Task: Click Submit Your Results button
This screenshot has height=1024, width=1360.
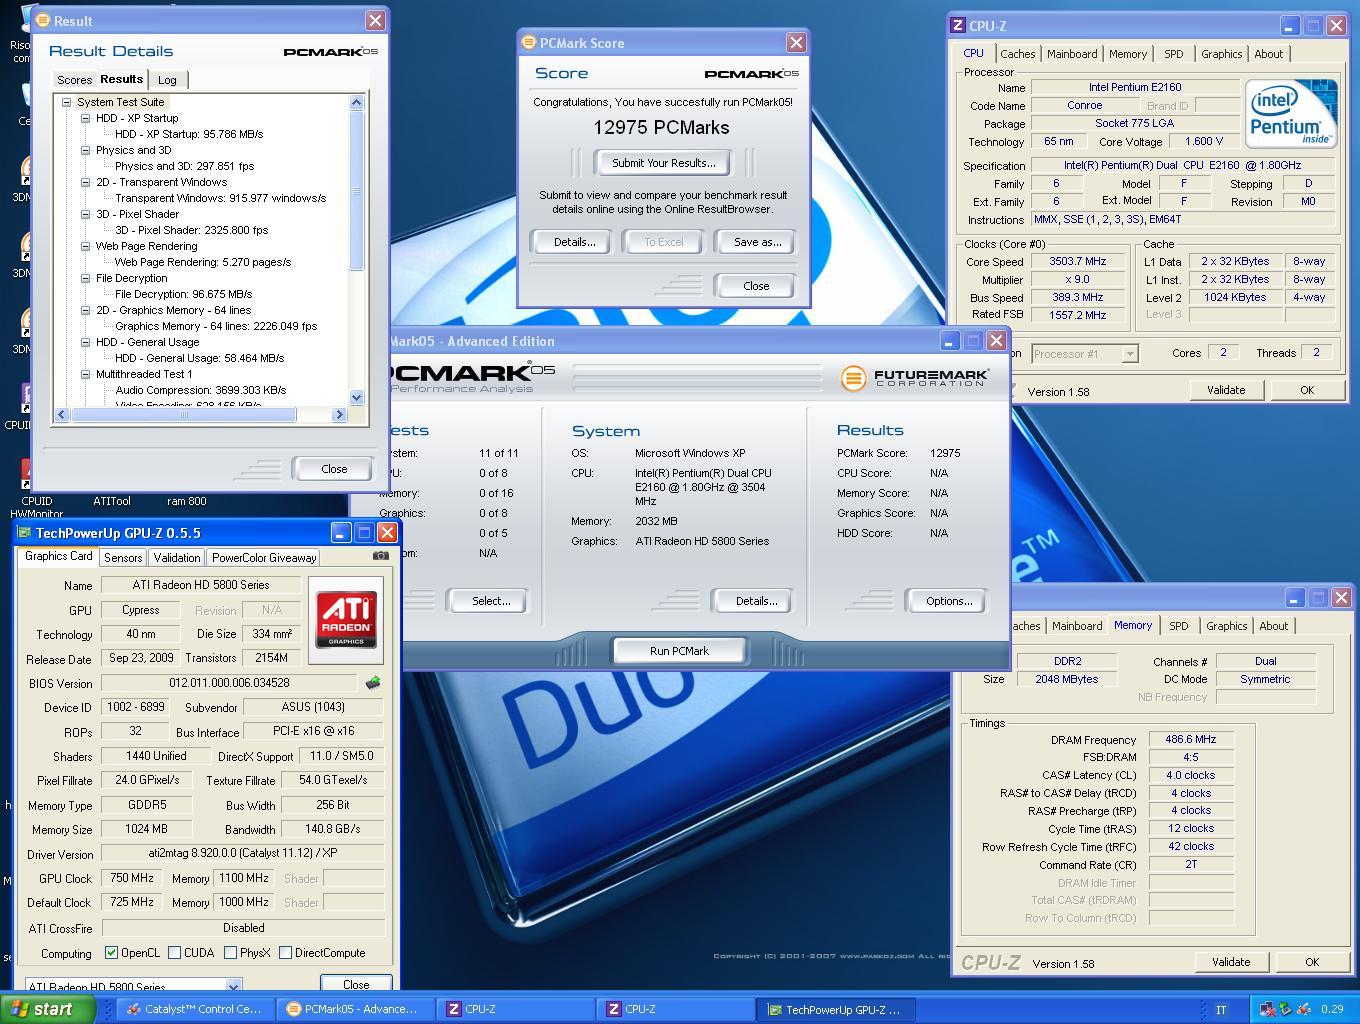Action: (663, 163)
